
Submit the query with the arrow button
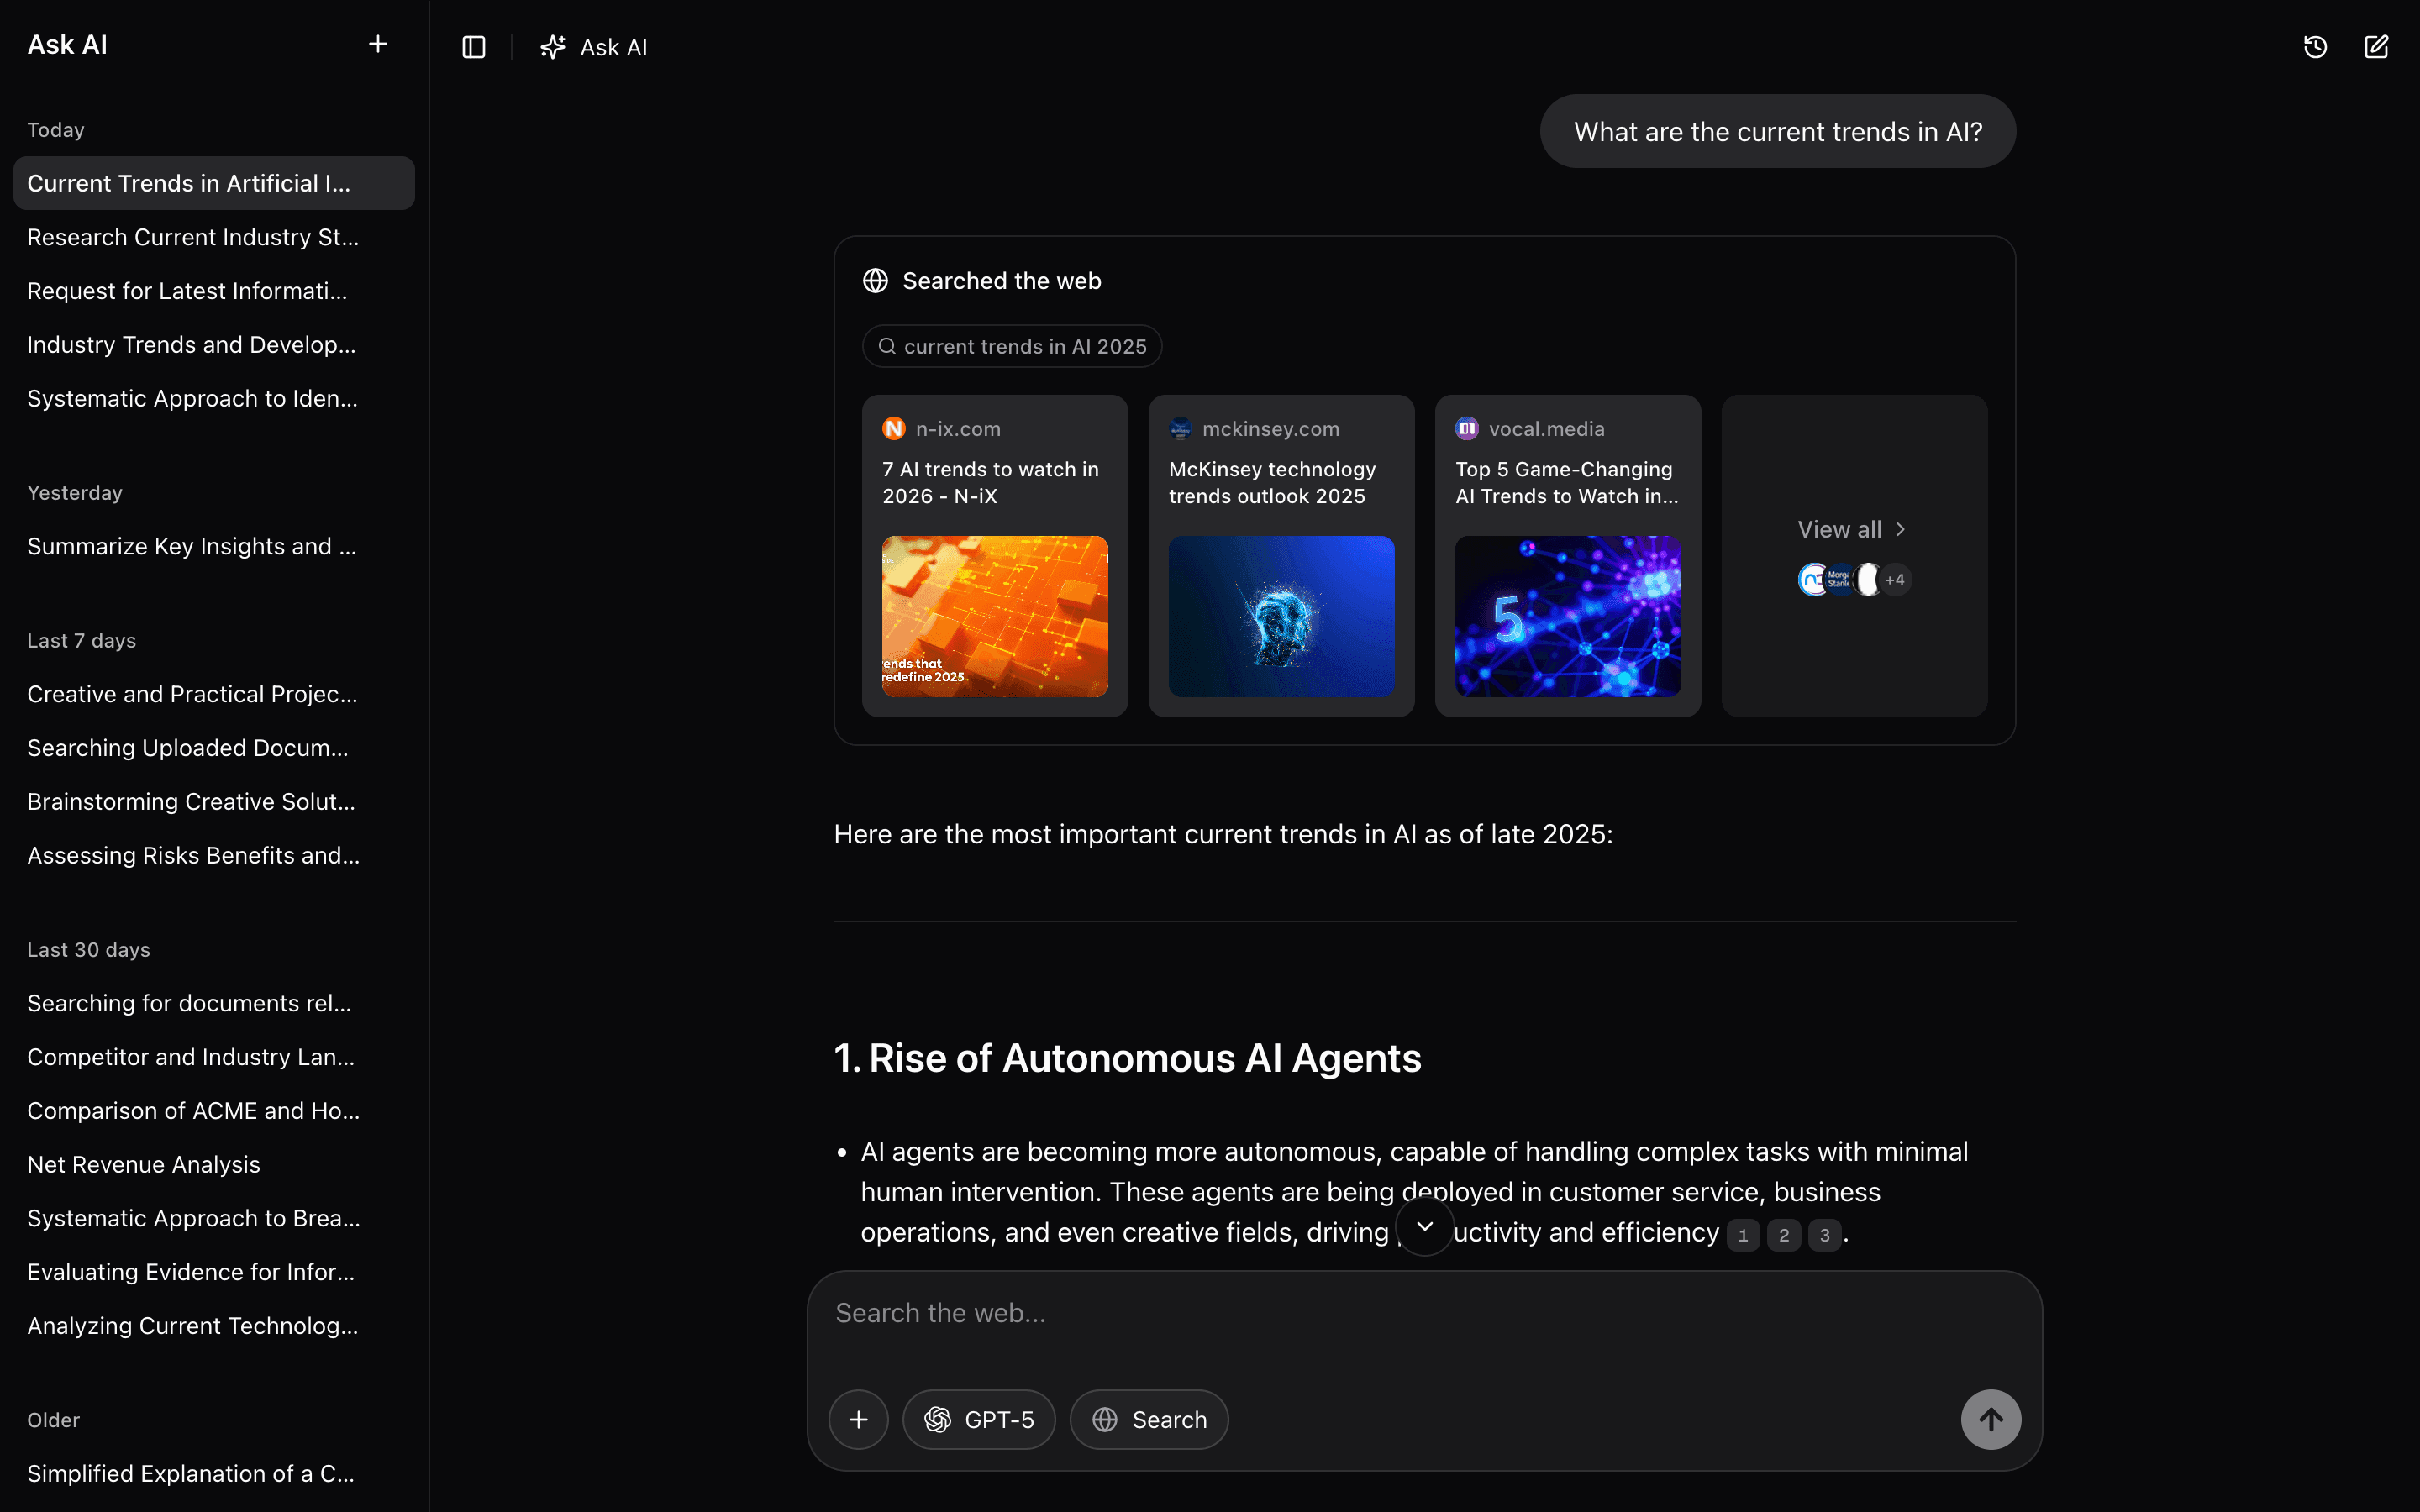point(1990,1419)
